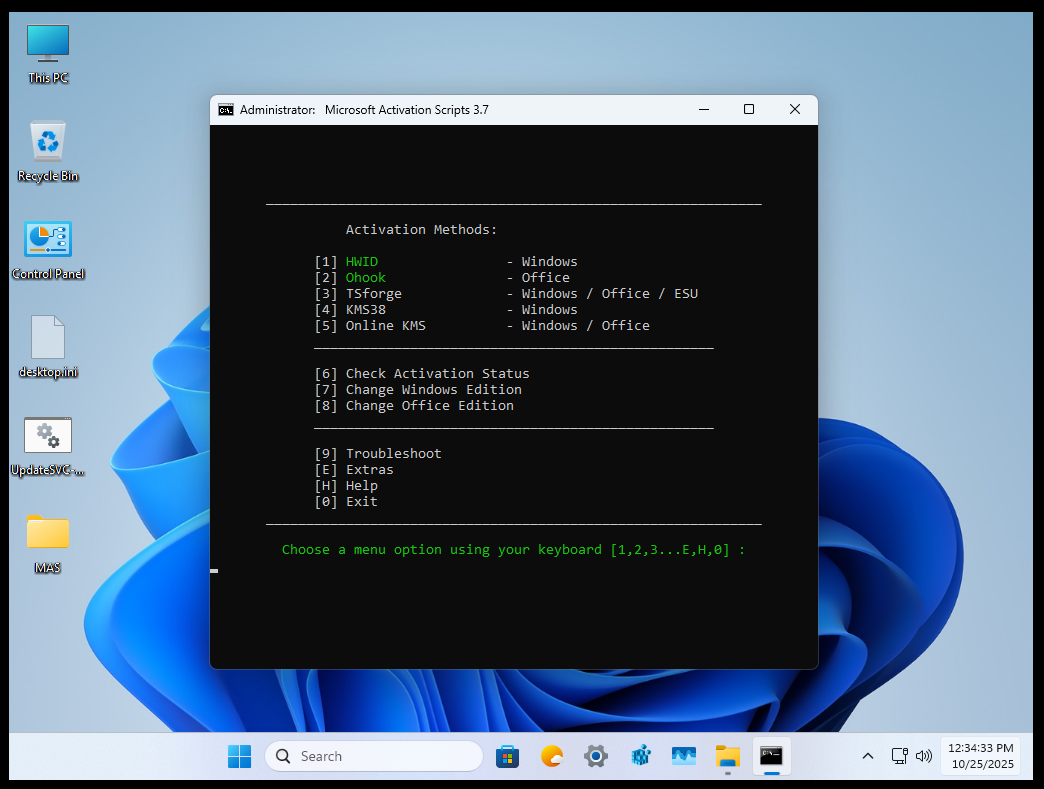Open Microsoft Store from the taskbar
Image resolution: width=1044 pixels, height=789 pixels.
[507, 756]
